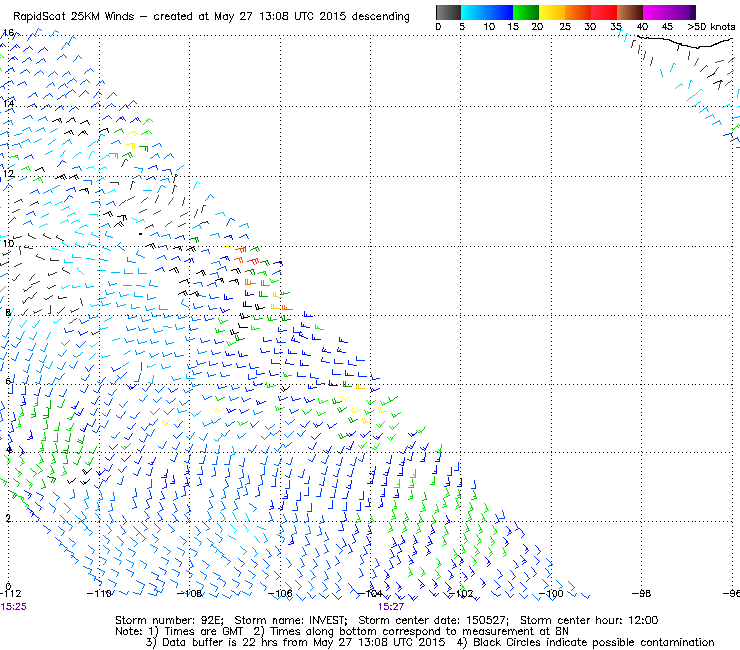Click the -102 longitude axis label

click(461, 594)
